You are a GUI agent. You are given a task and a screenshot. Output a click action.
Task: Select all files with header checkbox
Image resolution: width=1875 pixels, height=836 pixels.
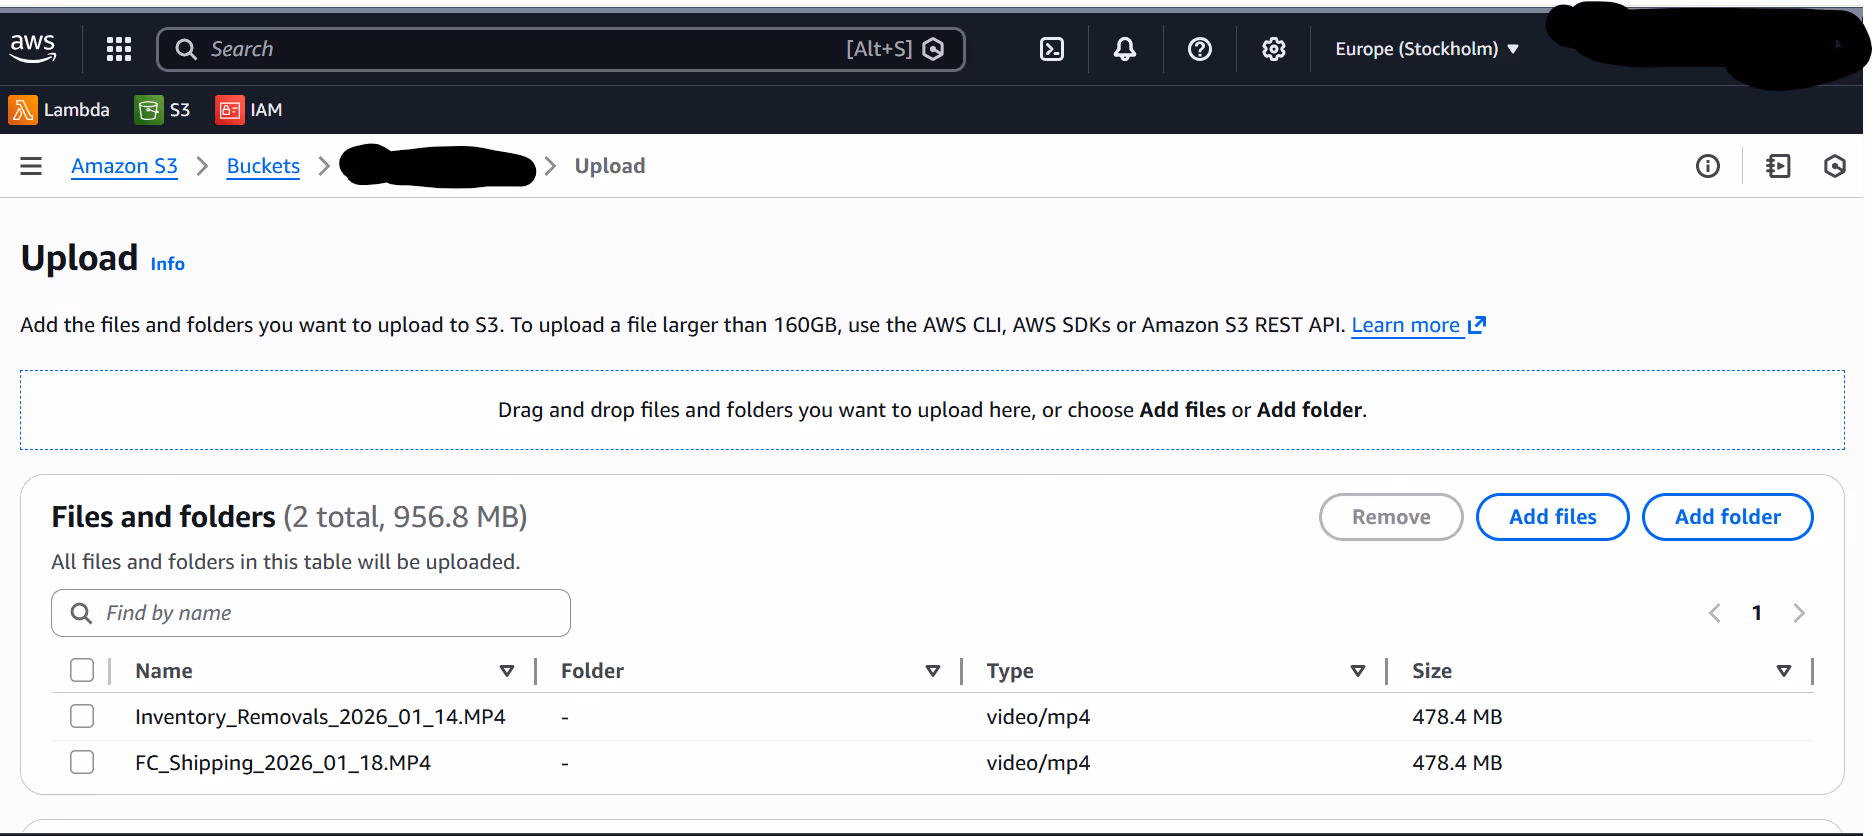[x=82, y=670]
